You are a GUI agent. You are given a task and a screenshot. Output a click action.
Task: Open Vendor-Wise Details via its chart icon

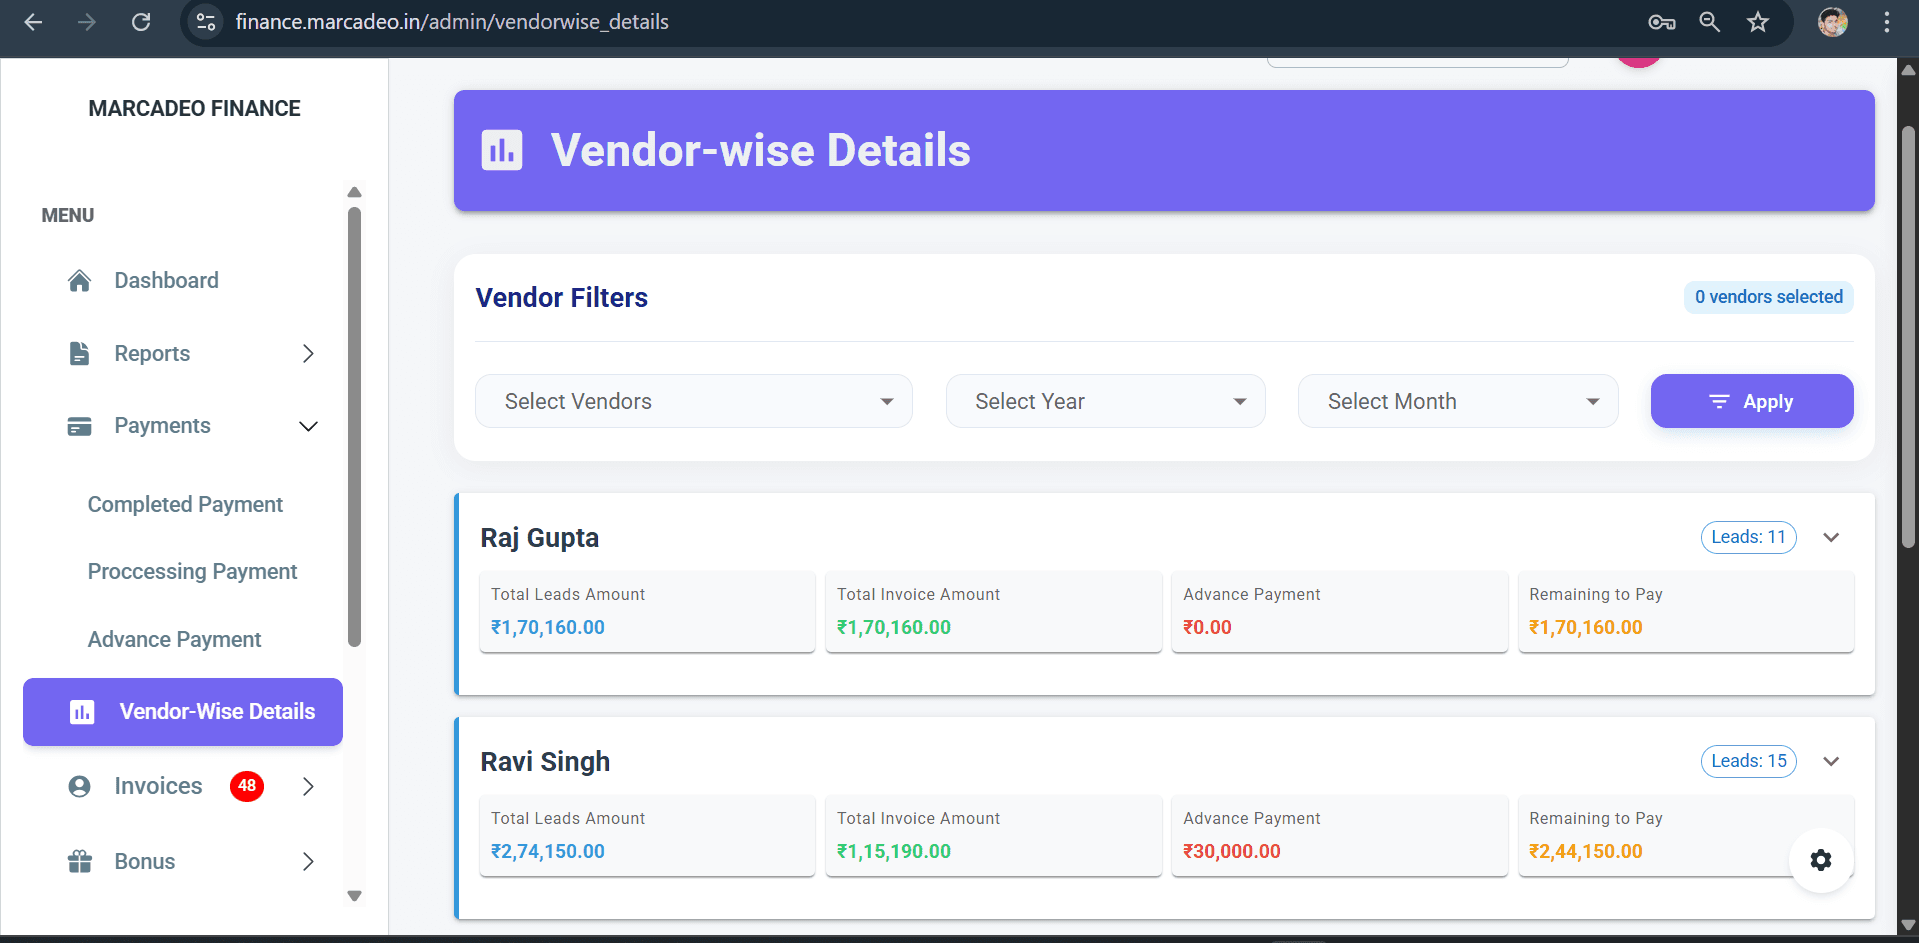click(81, 711)
